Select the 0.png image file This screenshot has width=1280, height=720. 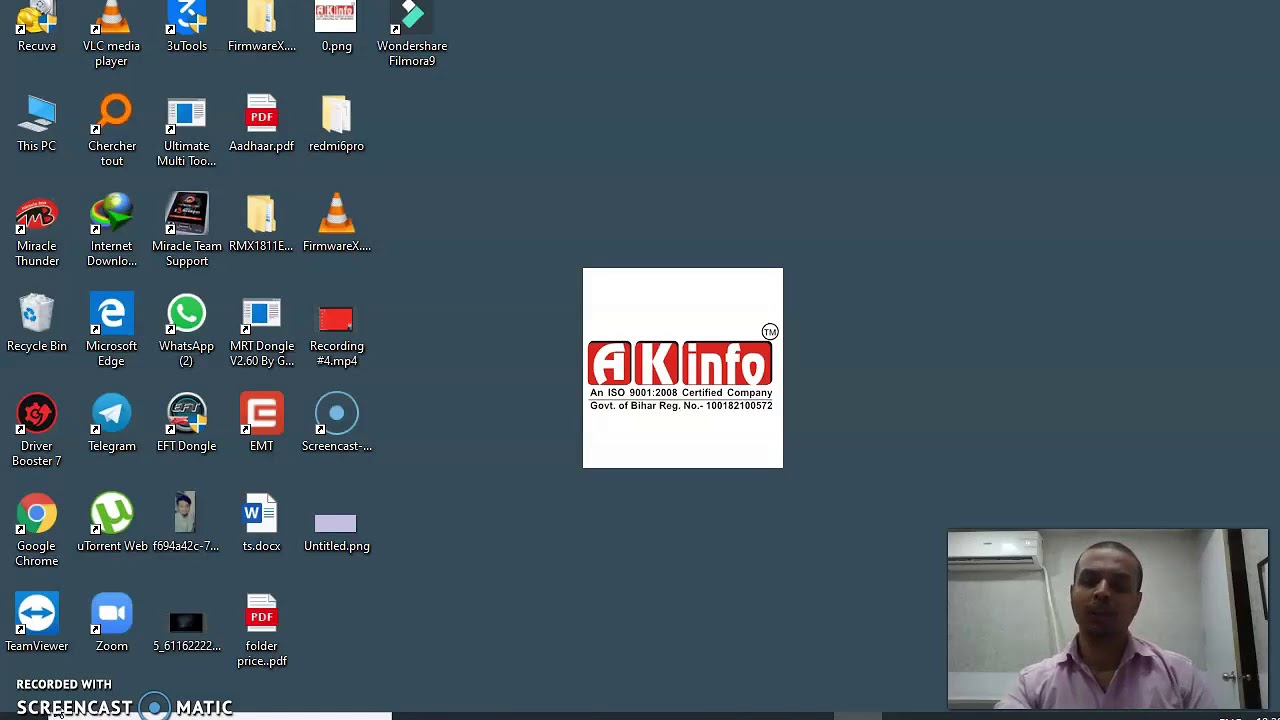[336, 27]
